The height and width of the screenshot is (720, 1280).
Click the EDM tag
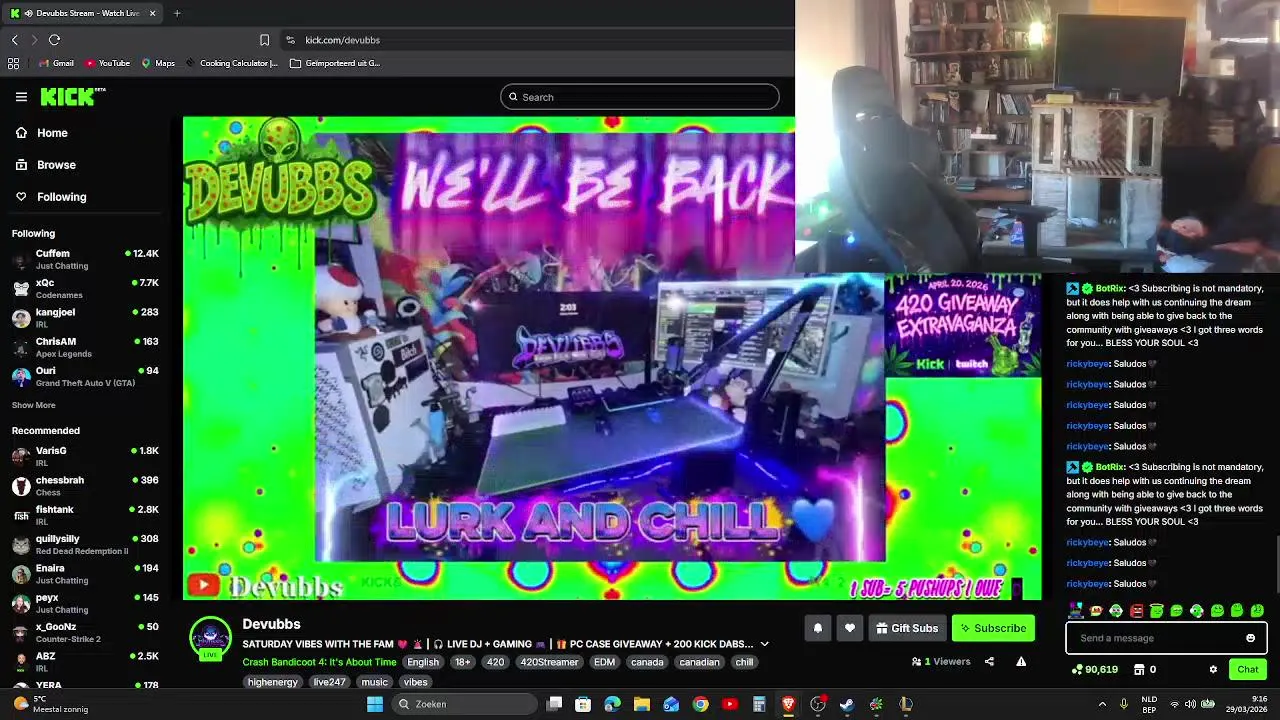(604, 662)
